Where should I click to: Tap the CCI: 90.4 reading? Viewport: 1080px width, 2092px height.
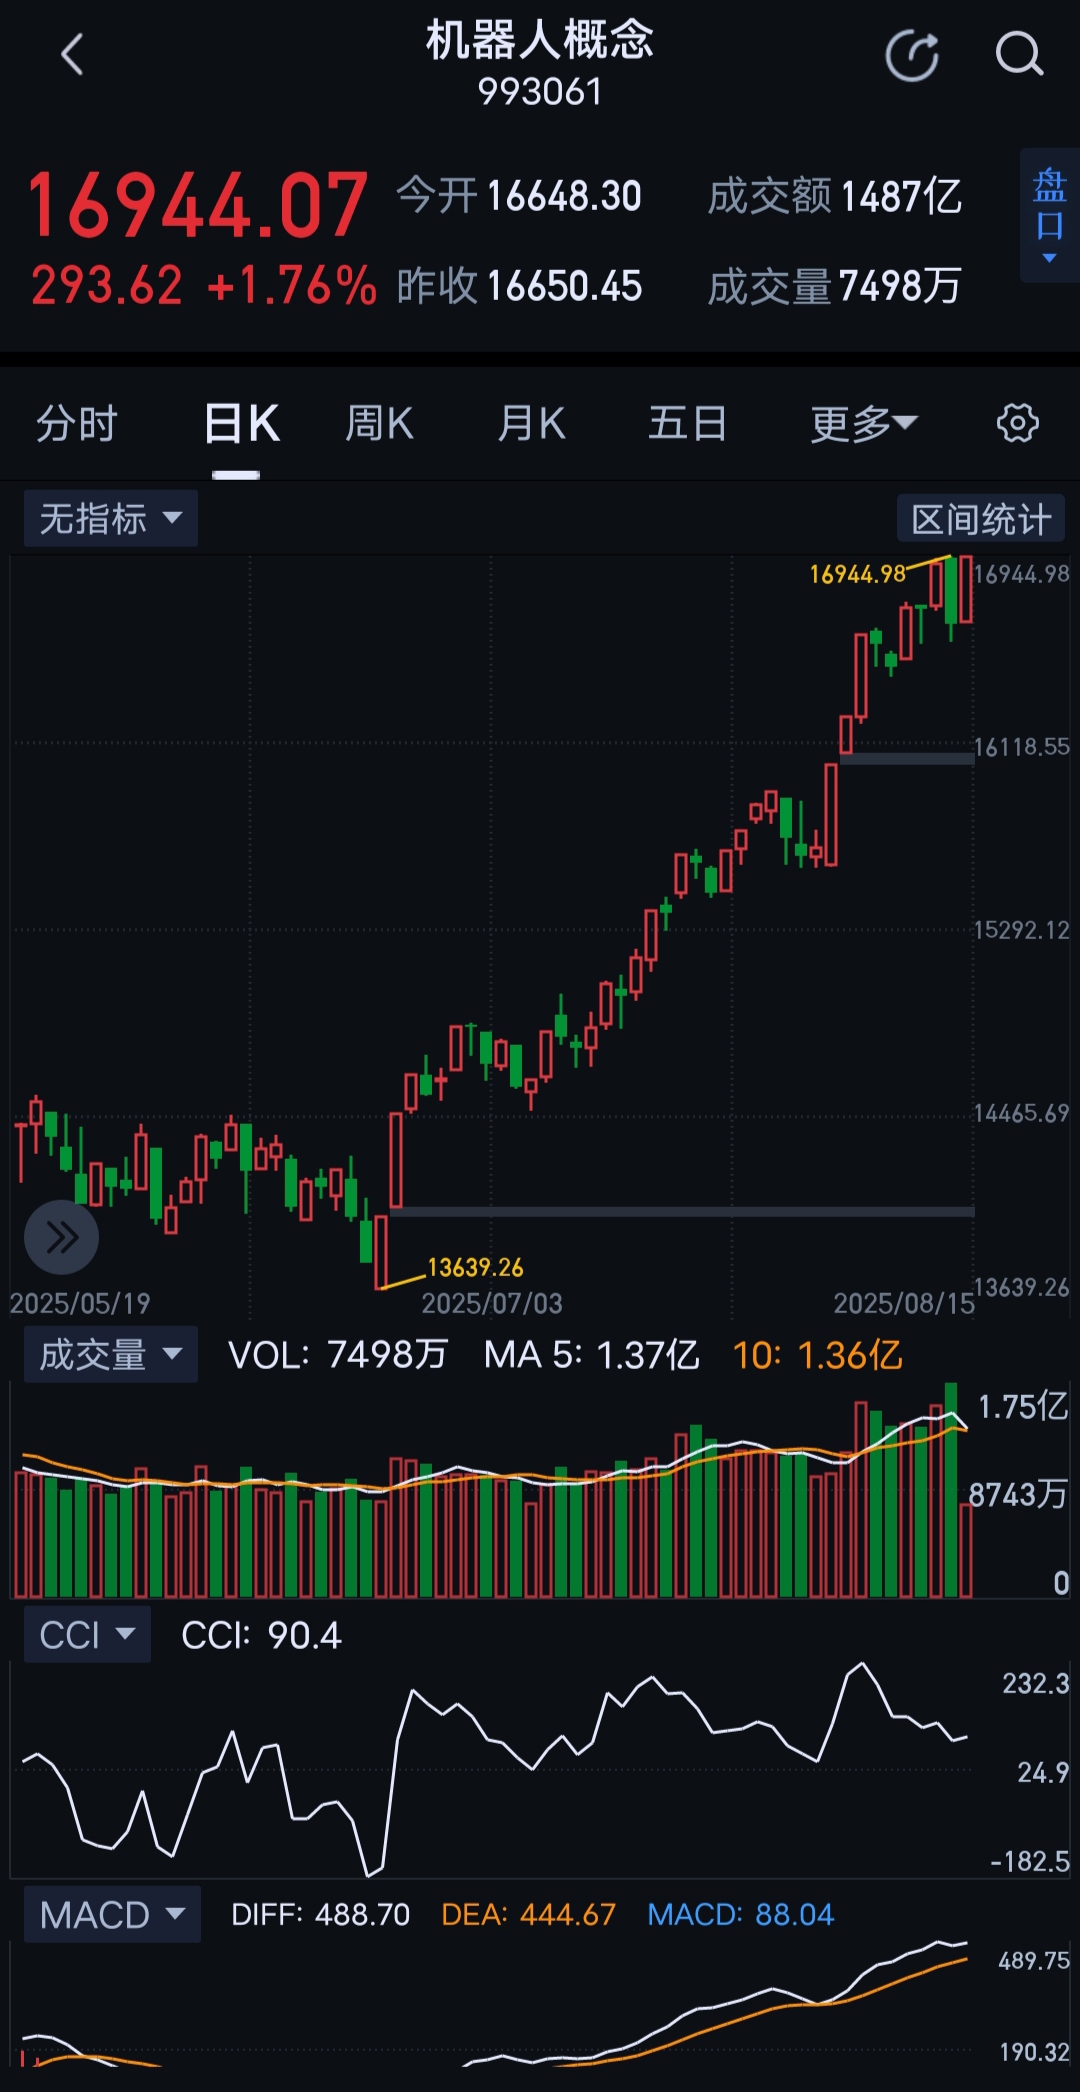coord(261,1635)
